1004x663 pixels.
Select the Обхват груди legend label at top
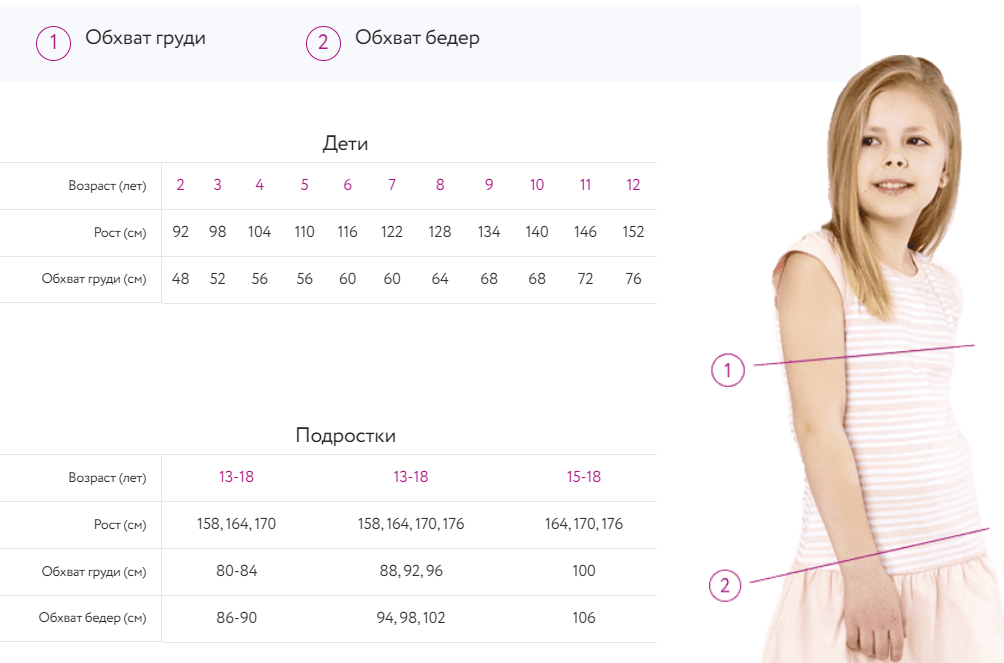coord(145,38)
